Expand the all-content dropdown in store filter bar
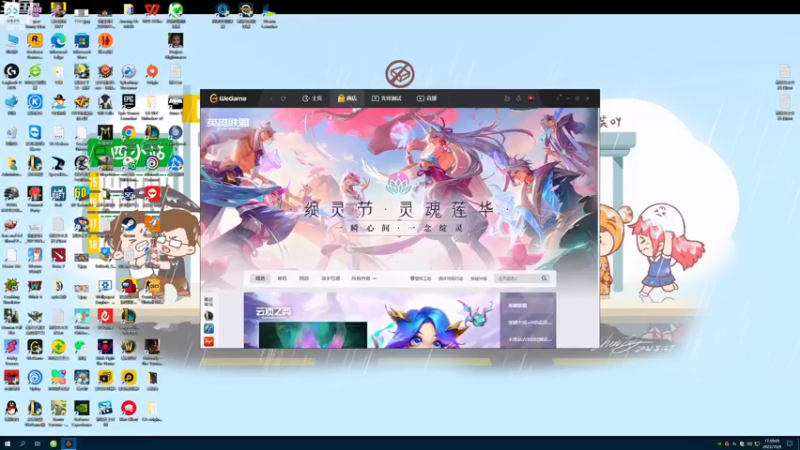The width and height of the screenshot is (800, 450). coord(364,279)
